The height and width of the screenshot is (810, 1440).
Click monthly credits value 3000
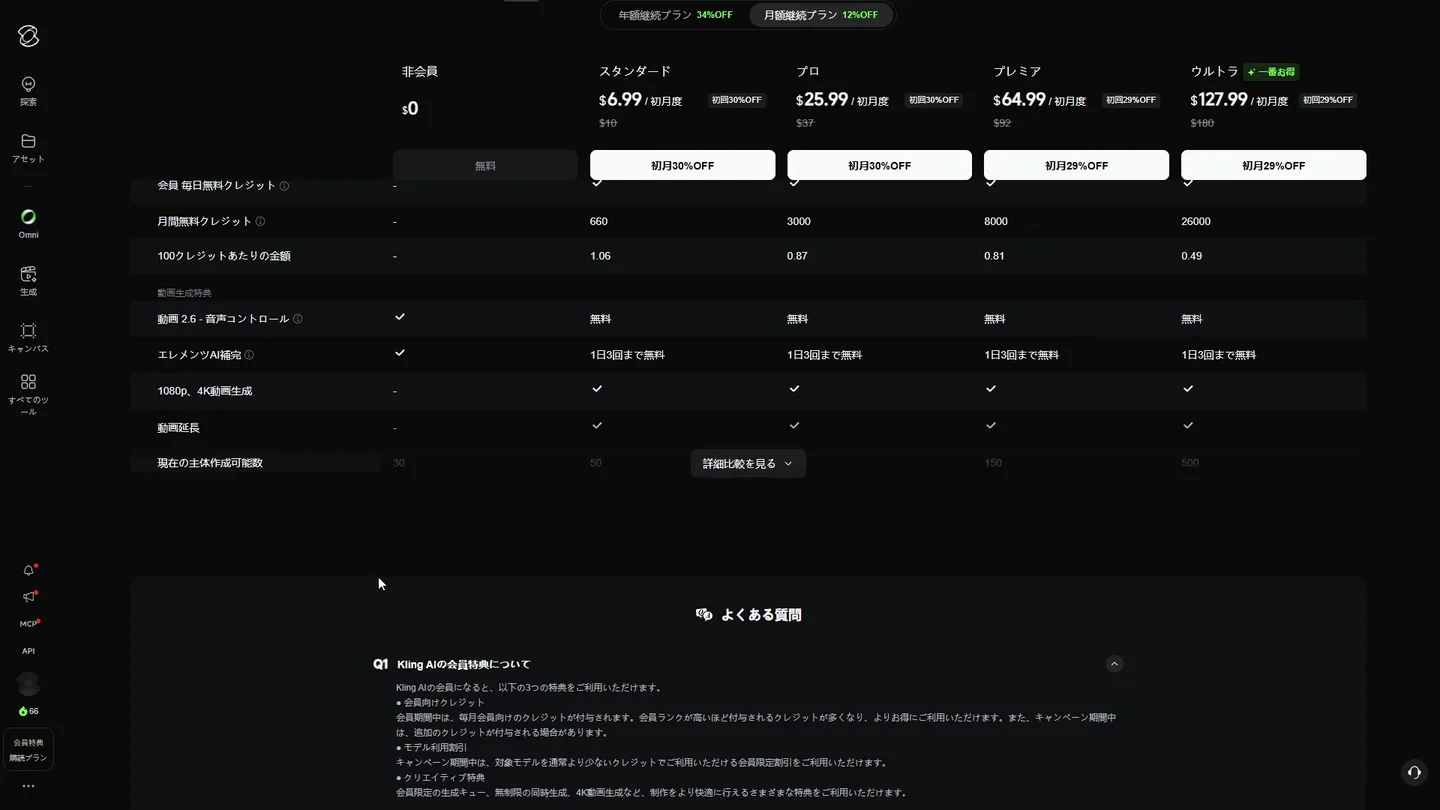click(x=799, y=222)
